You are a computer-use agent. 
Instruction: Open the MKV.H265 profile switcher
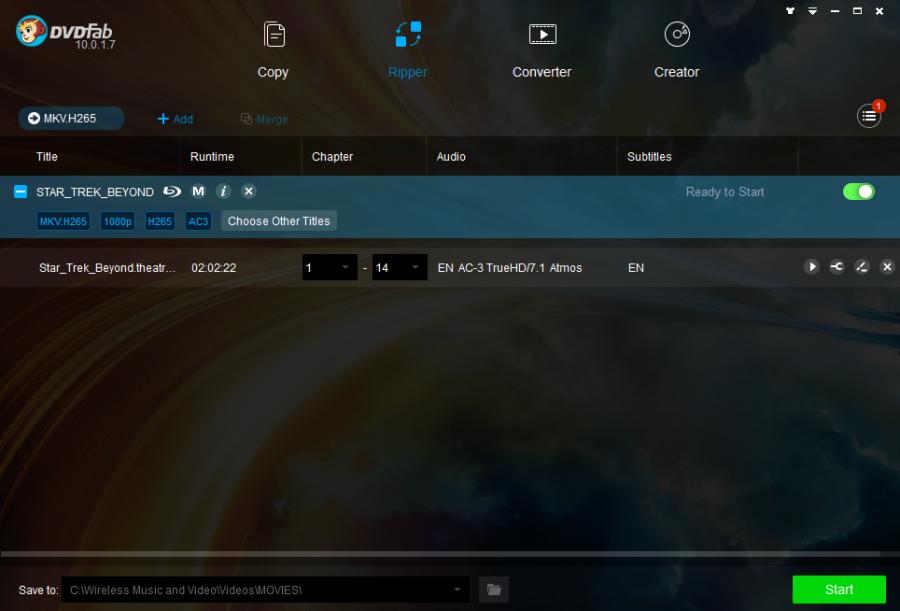71,118
